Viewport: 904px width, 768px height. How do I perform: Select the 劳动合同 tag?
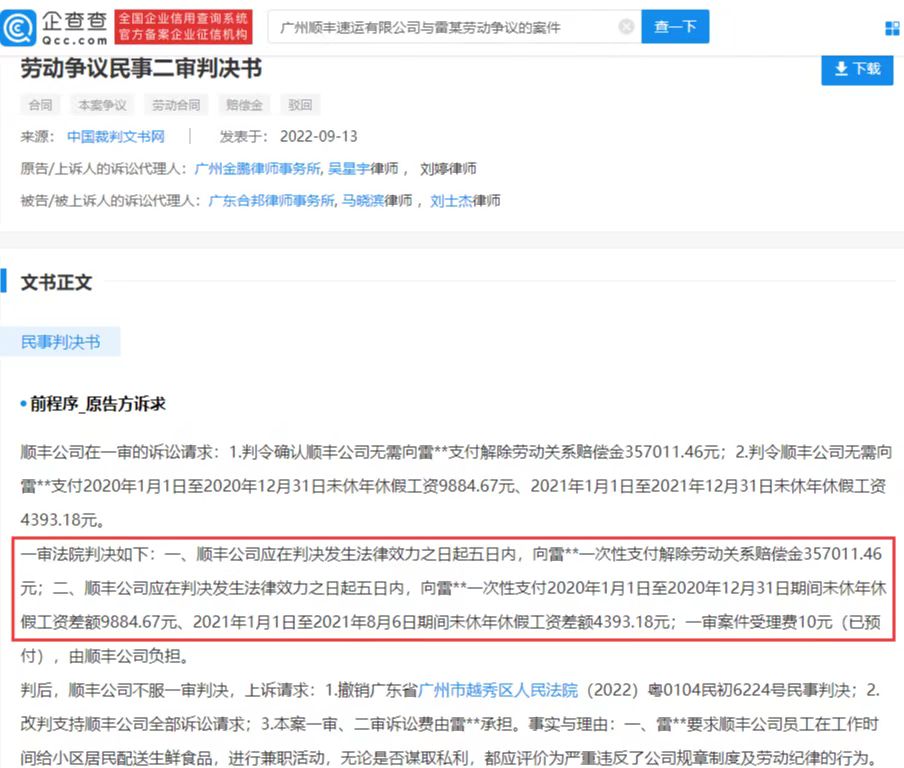point(175,105)
